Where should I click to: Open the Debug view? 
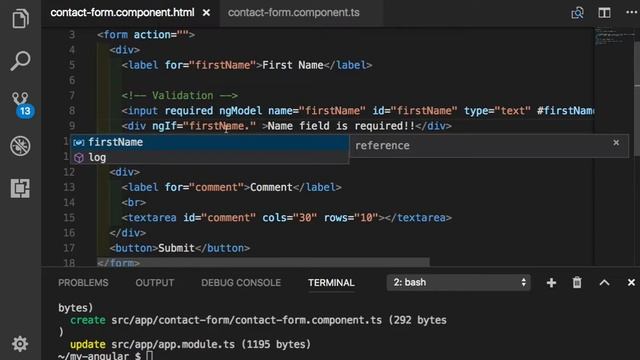pyautogui.click(x=20, y=146)
